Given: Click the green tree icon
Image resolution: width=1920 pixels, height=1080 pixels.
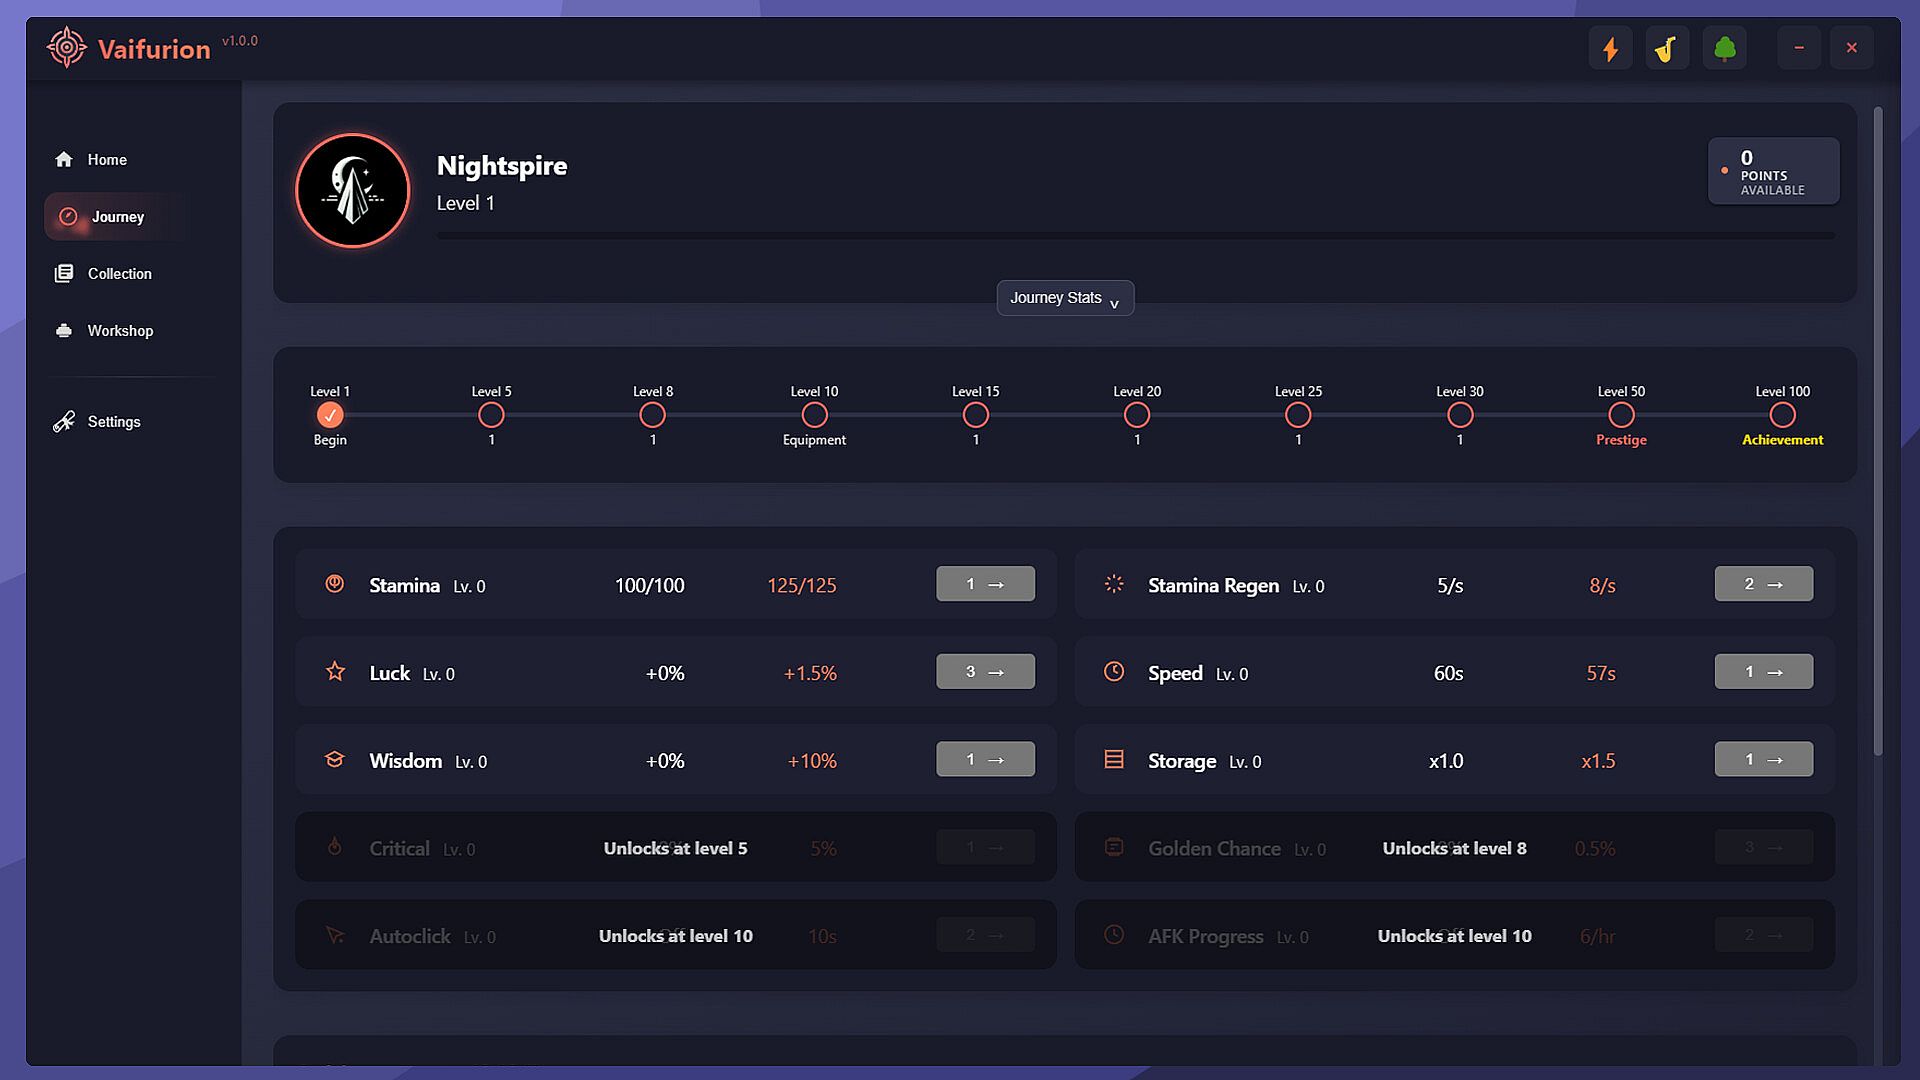Looking at the screenshot, I should (1724, 49).
